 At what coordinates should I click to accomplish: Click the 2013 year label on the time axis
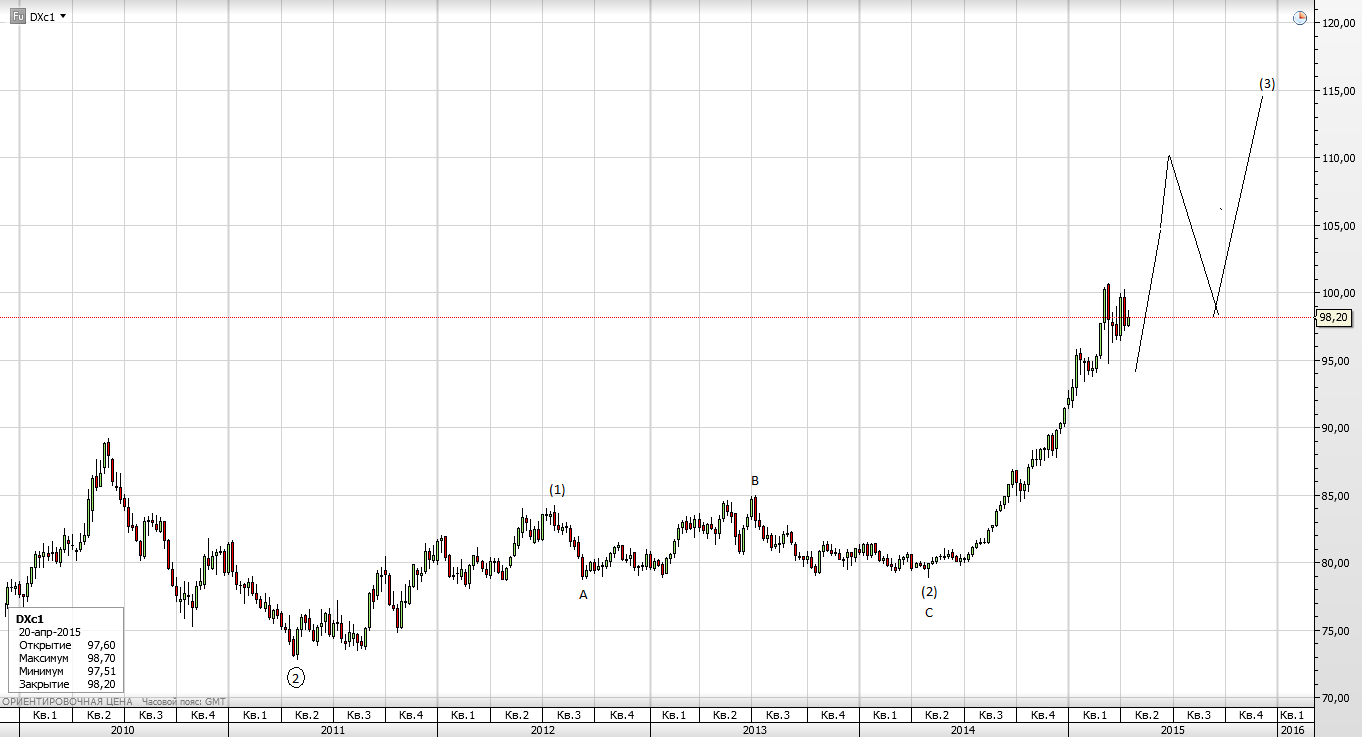tap(754, 731)
